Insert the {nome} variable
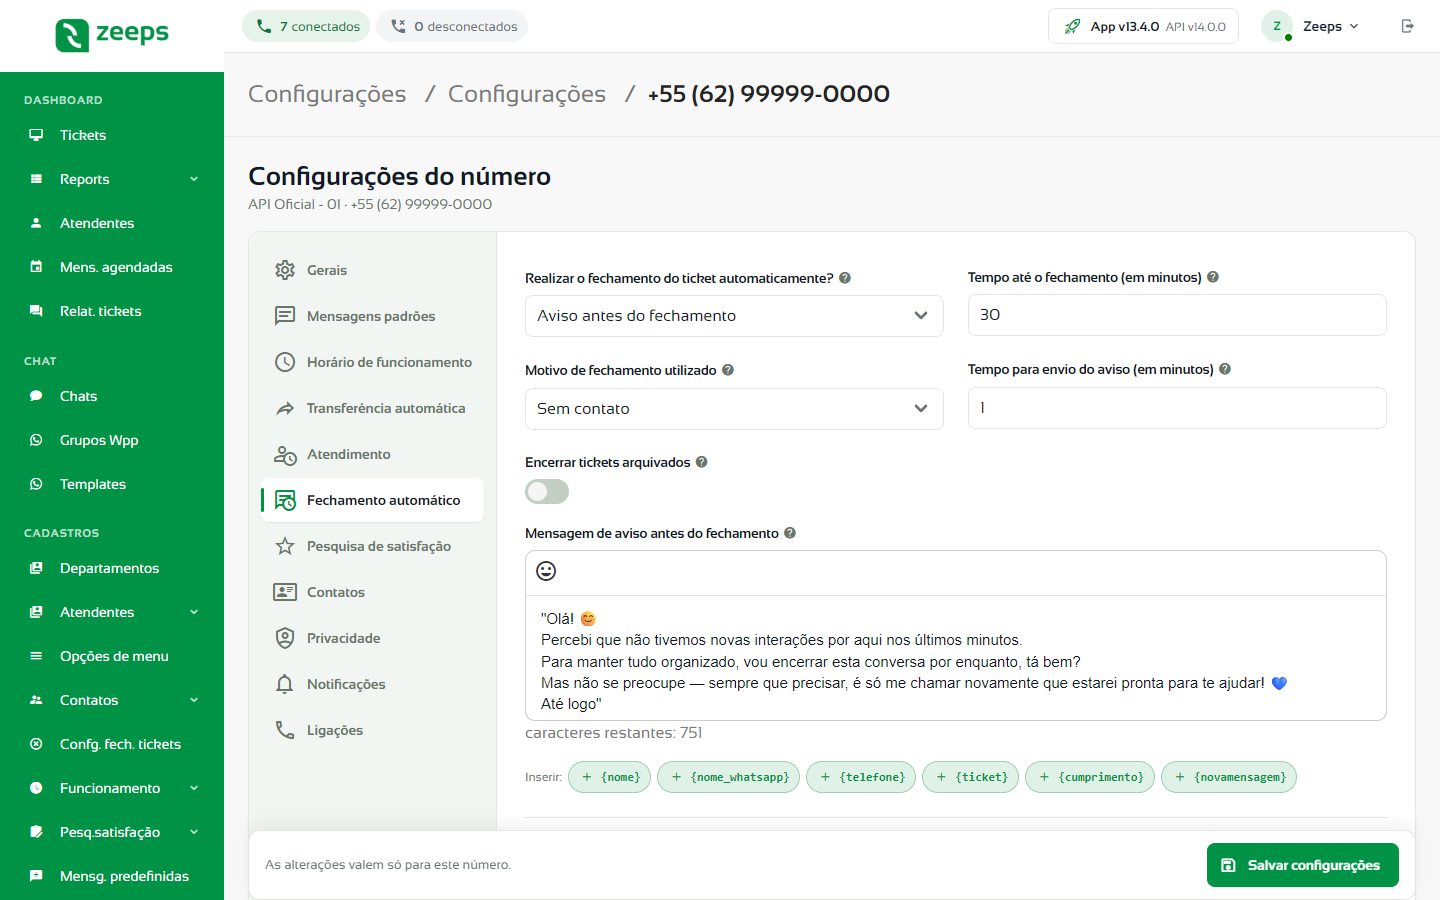This screenshot has height=900, width=1440. [x=610, y=777]
